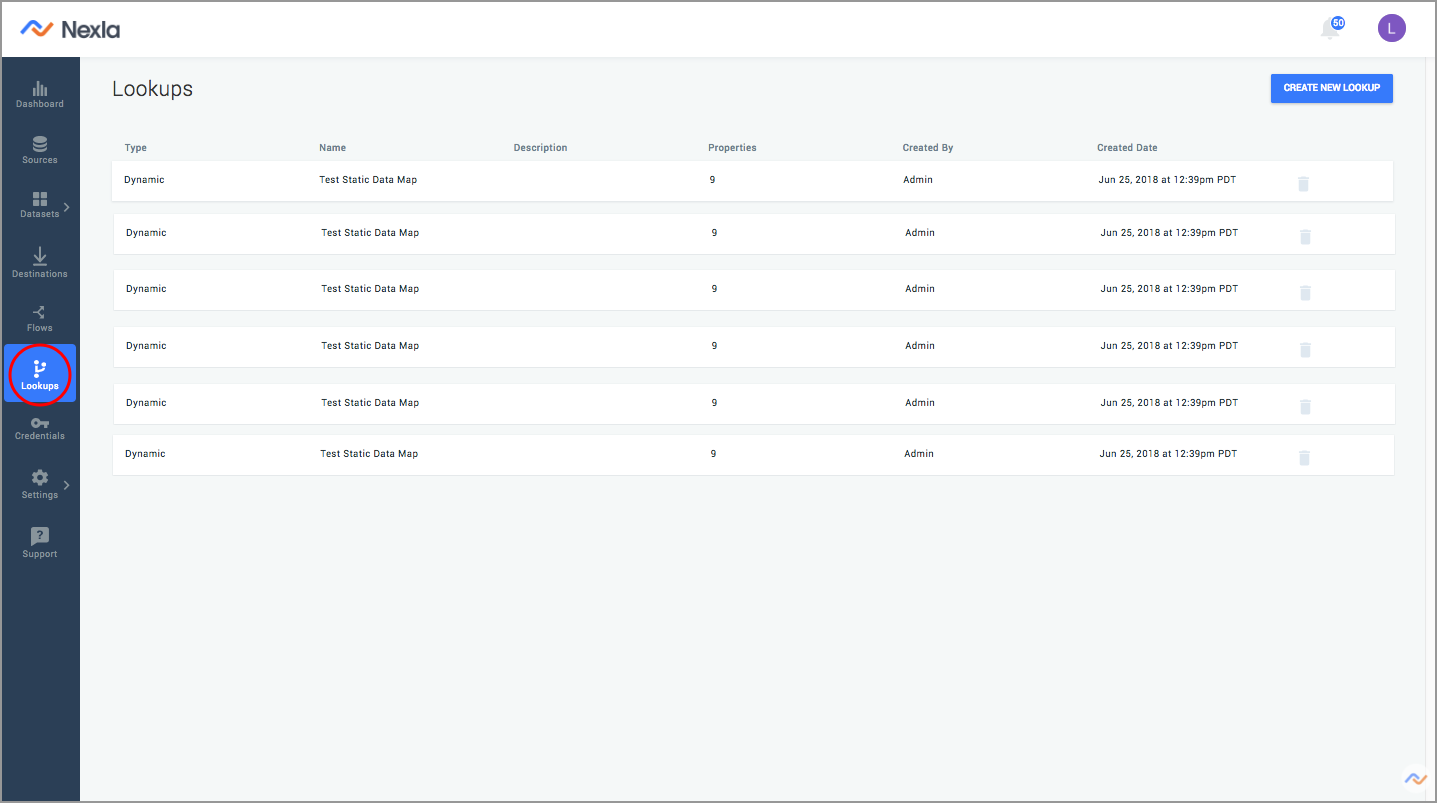Click the Properties column header
This screenshot has height=803, width=1437.
point(732,148)
